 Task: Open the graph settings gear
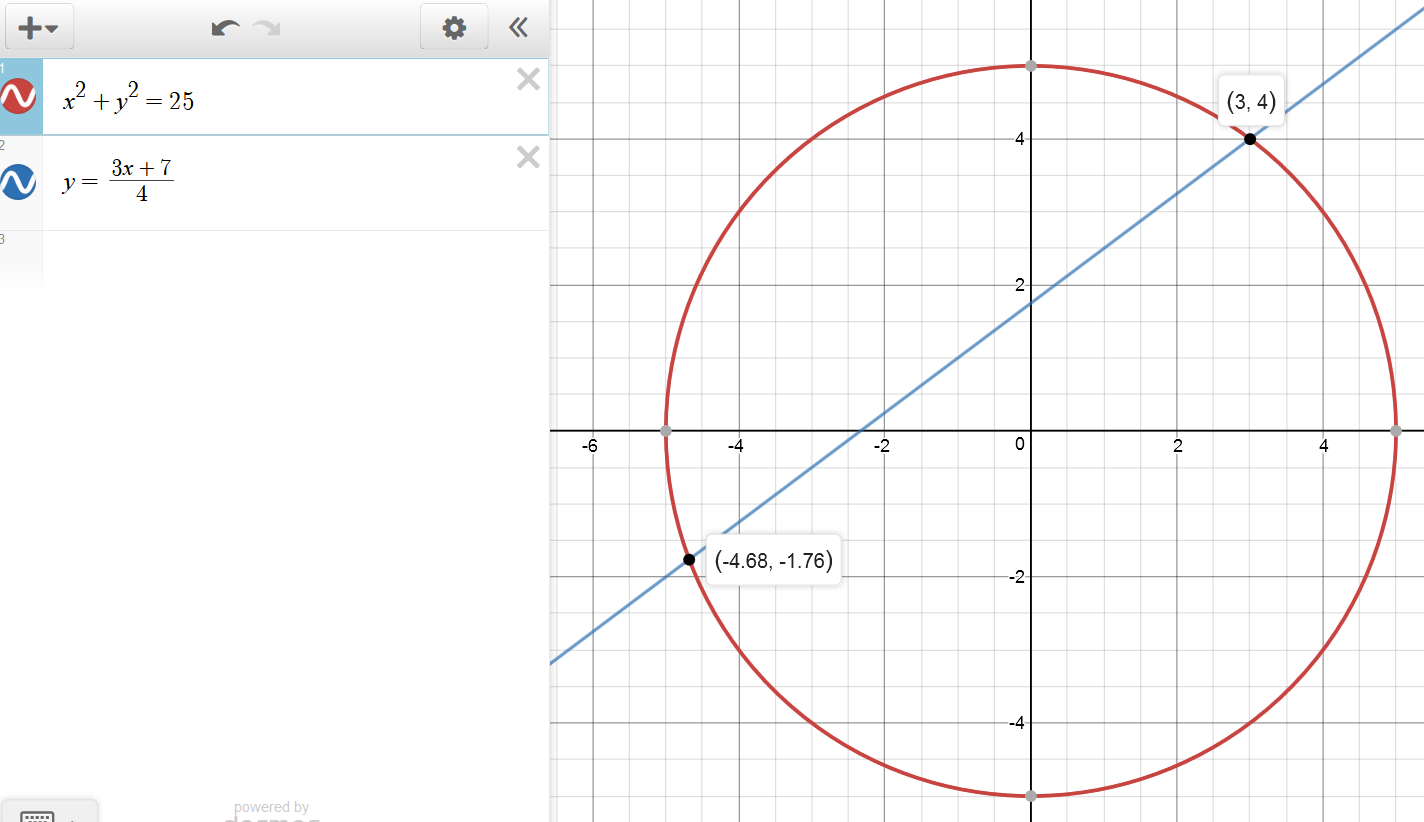point(454,28)
